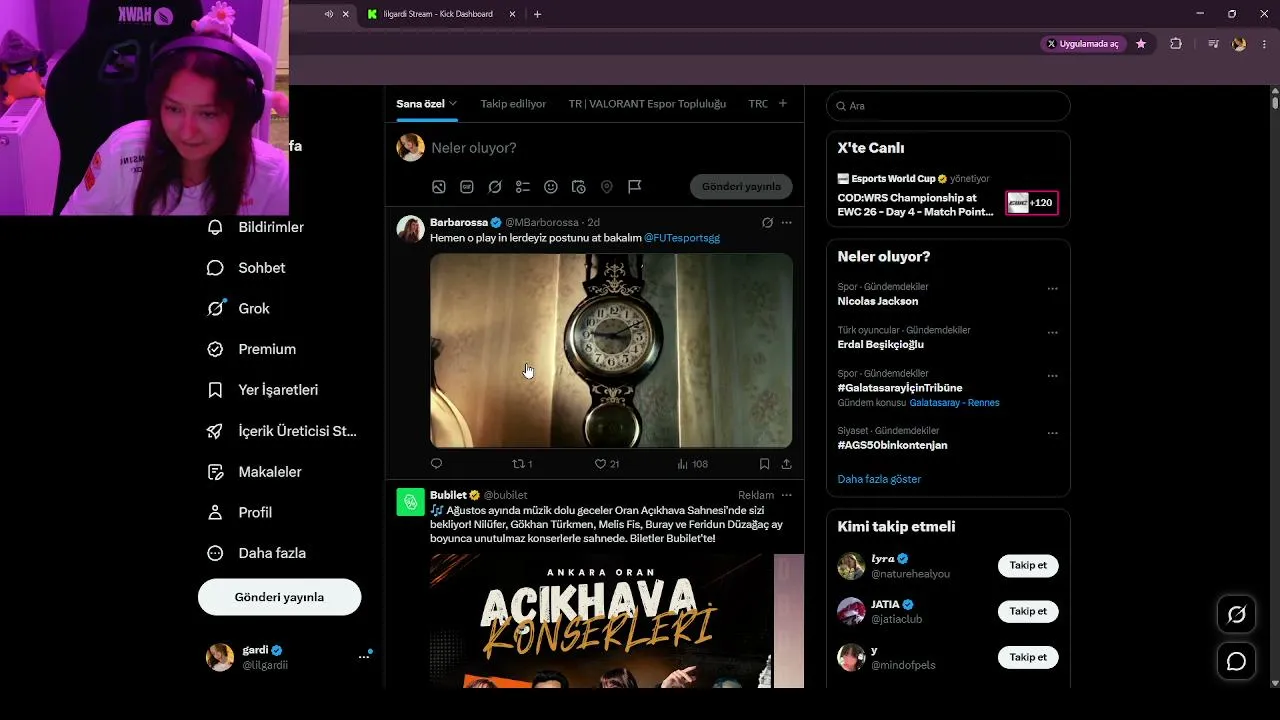
Task: Share Barbarossa's post
Action: pos(786,464)
